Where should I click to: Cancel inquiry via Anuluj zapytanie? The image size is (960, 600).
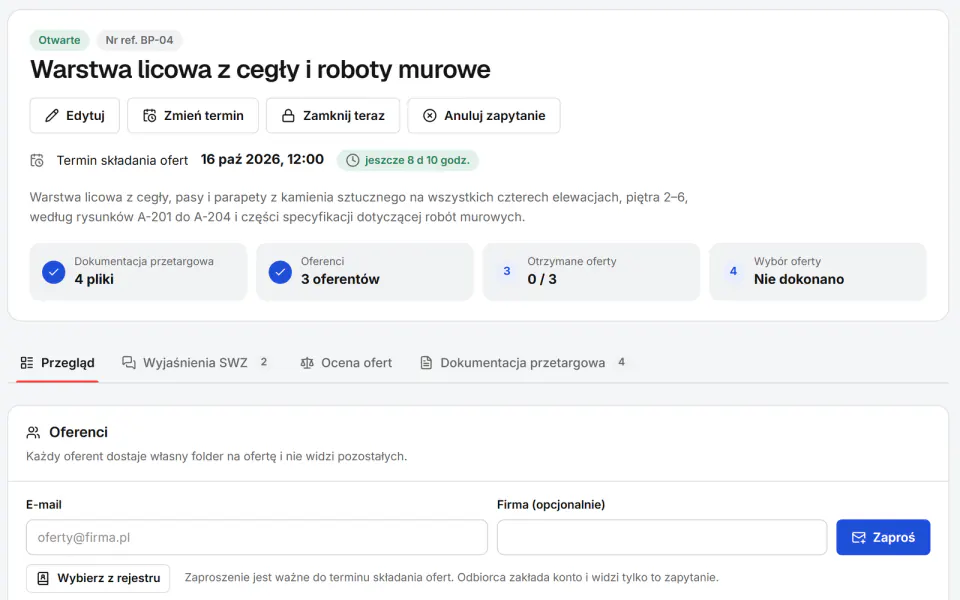tap(484, 116)
